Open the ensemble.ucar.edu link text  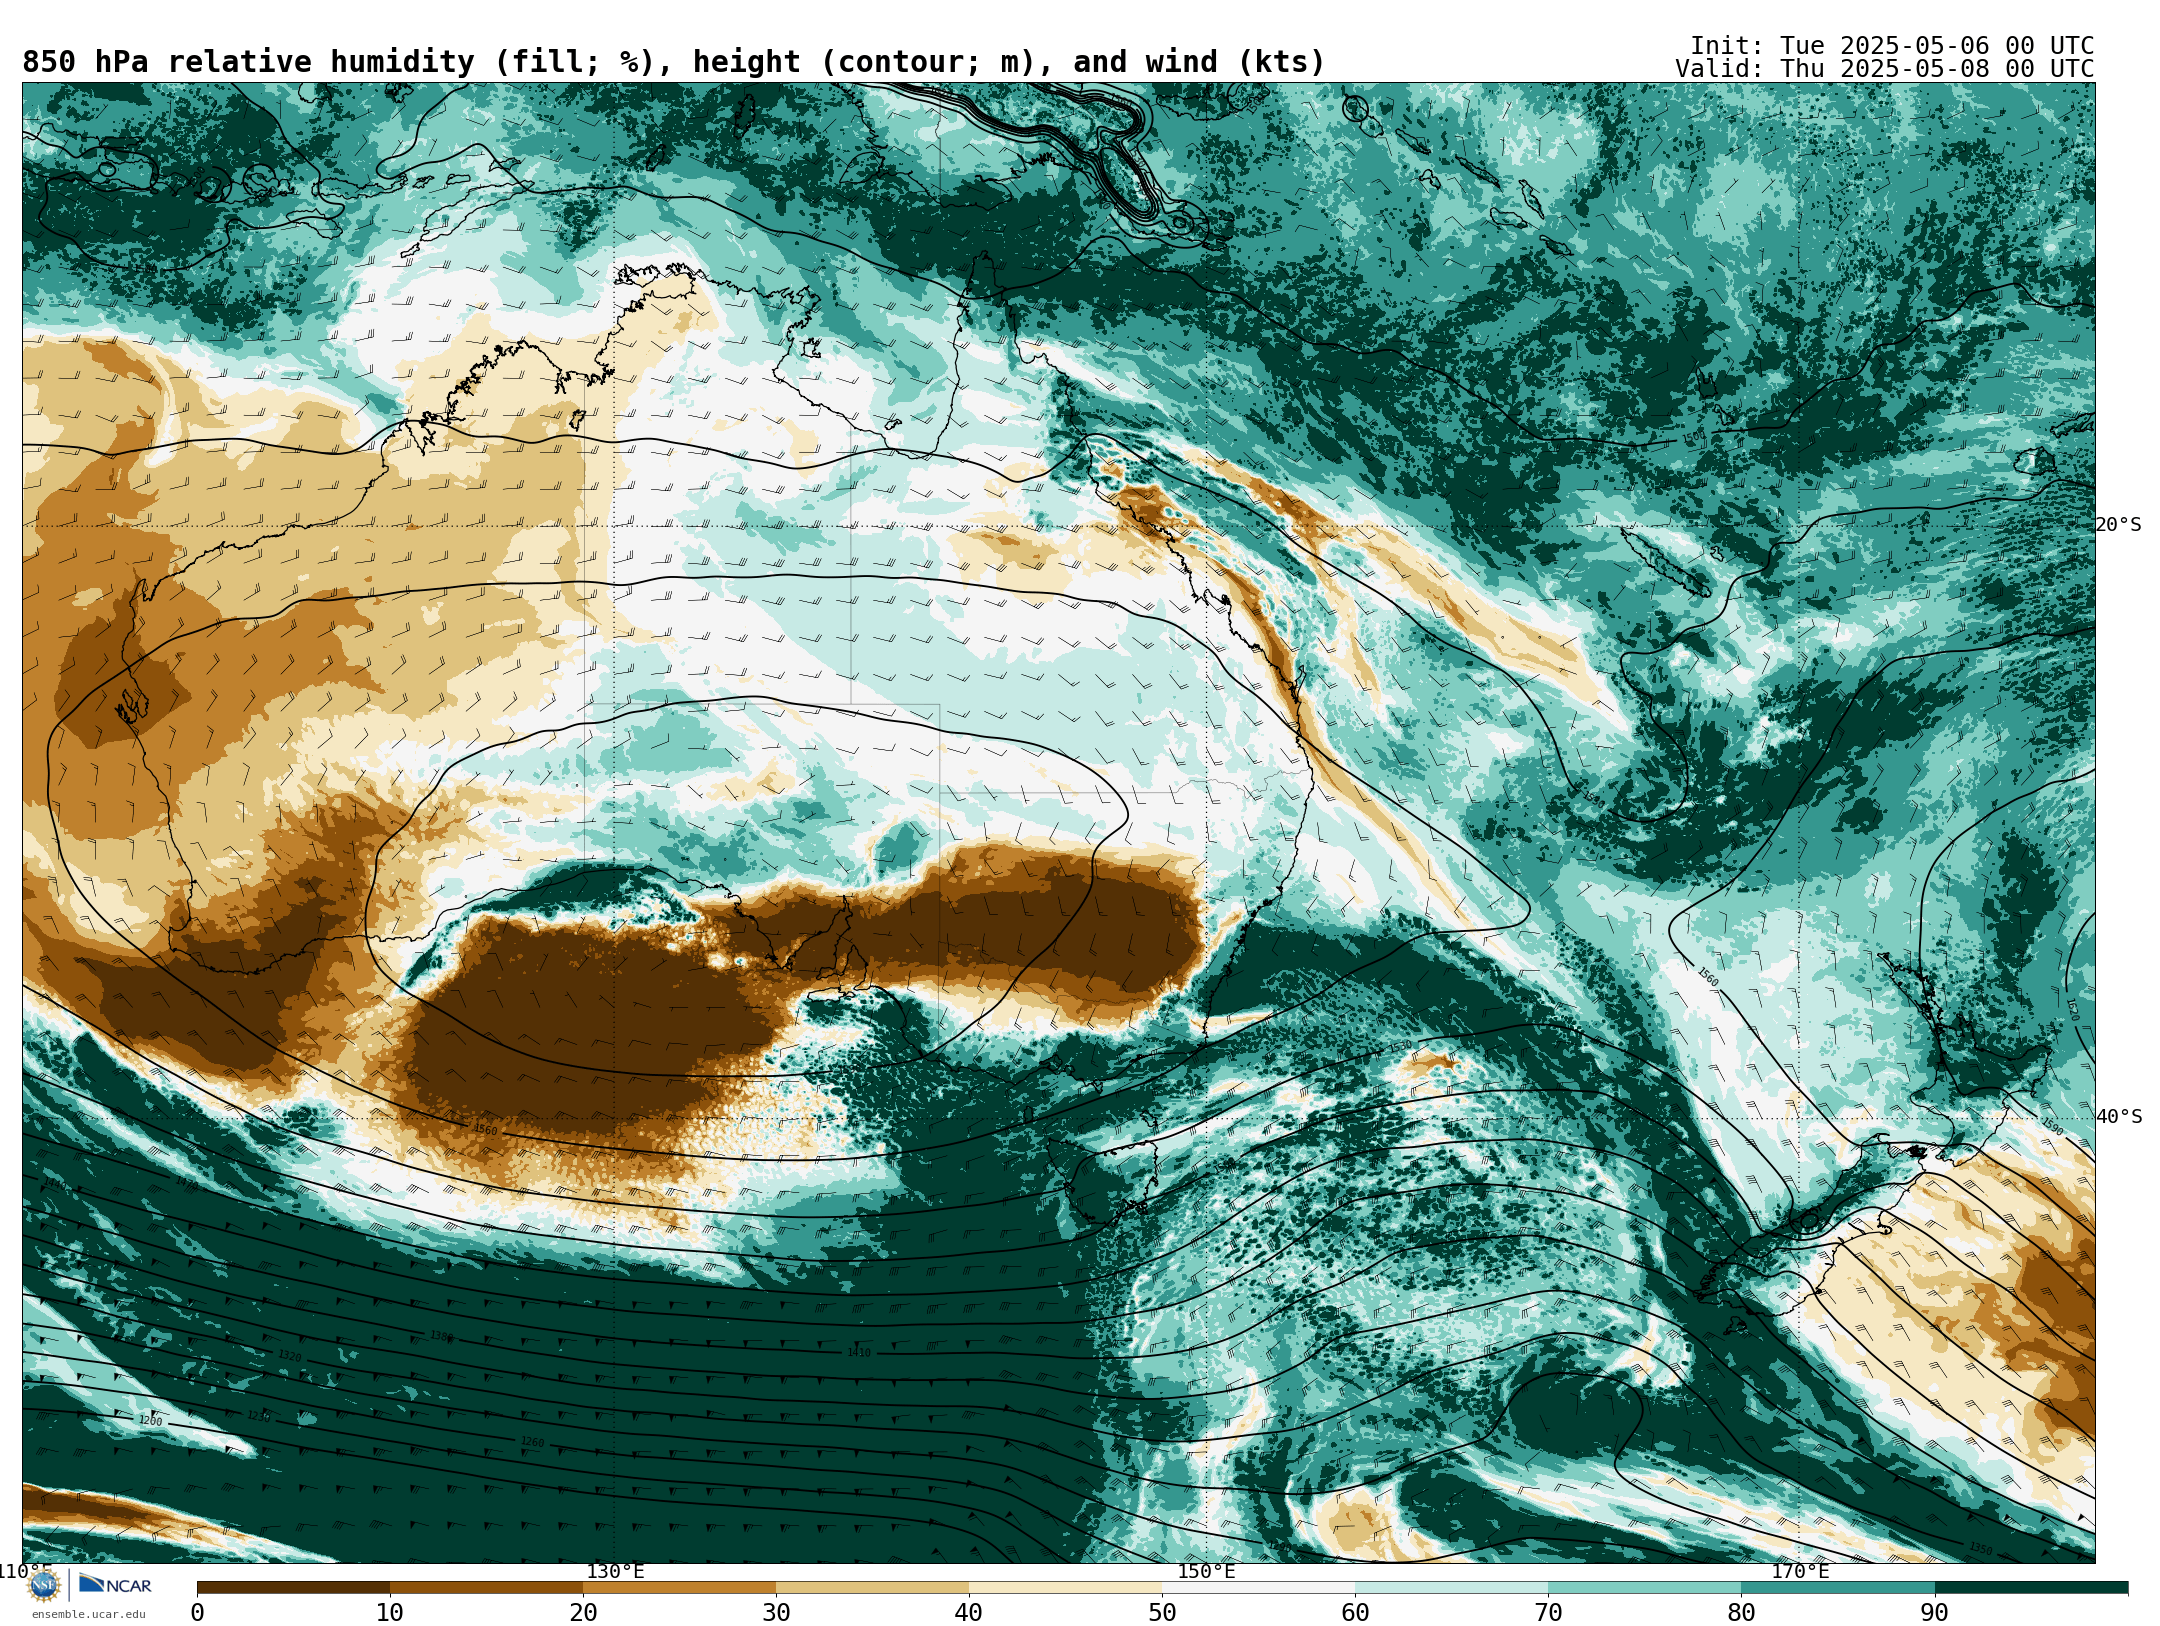[88, 1614]
